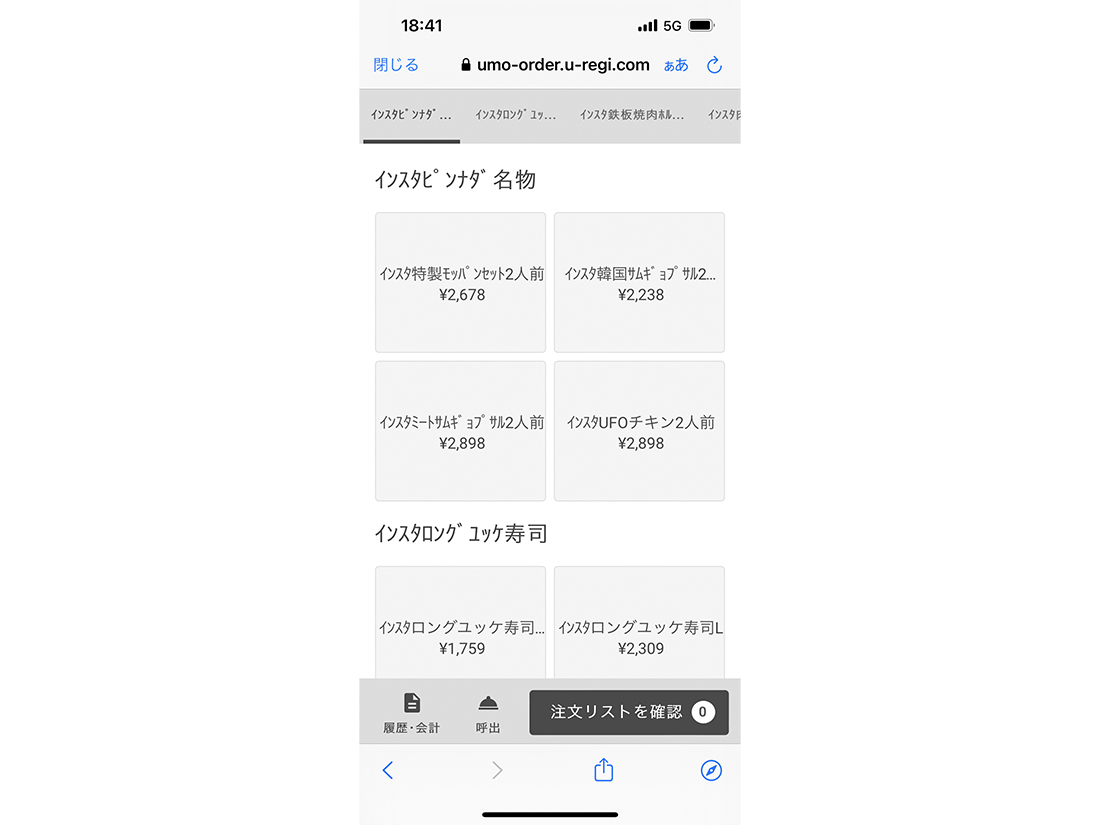Open the share sheet icon
The height and width of the screenshot is (825, 1100).
coord(603,770)
